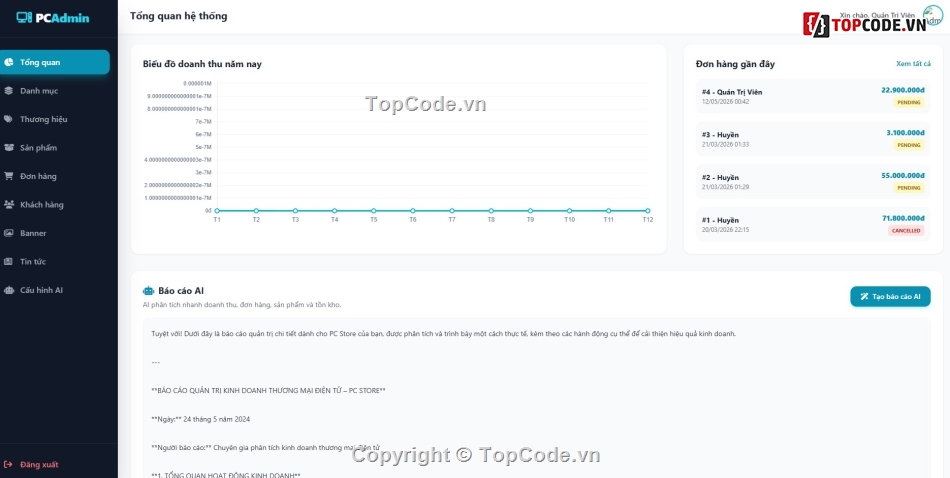Open order #4 - Quản Trị Viên
Viewport: 950px width, 478px height.
point(813,96)
